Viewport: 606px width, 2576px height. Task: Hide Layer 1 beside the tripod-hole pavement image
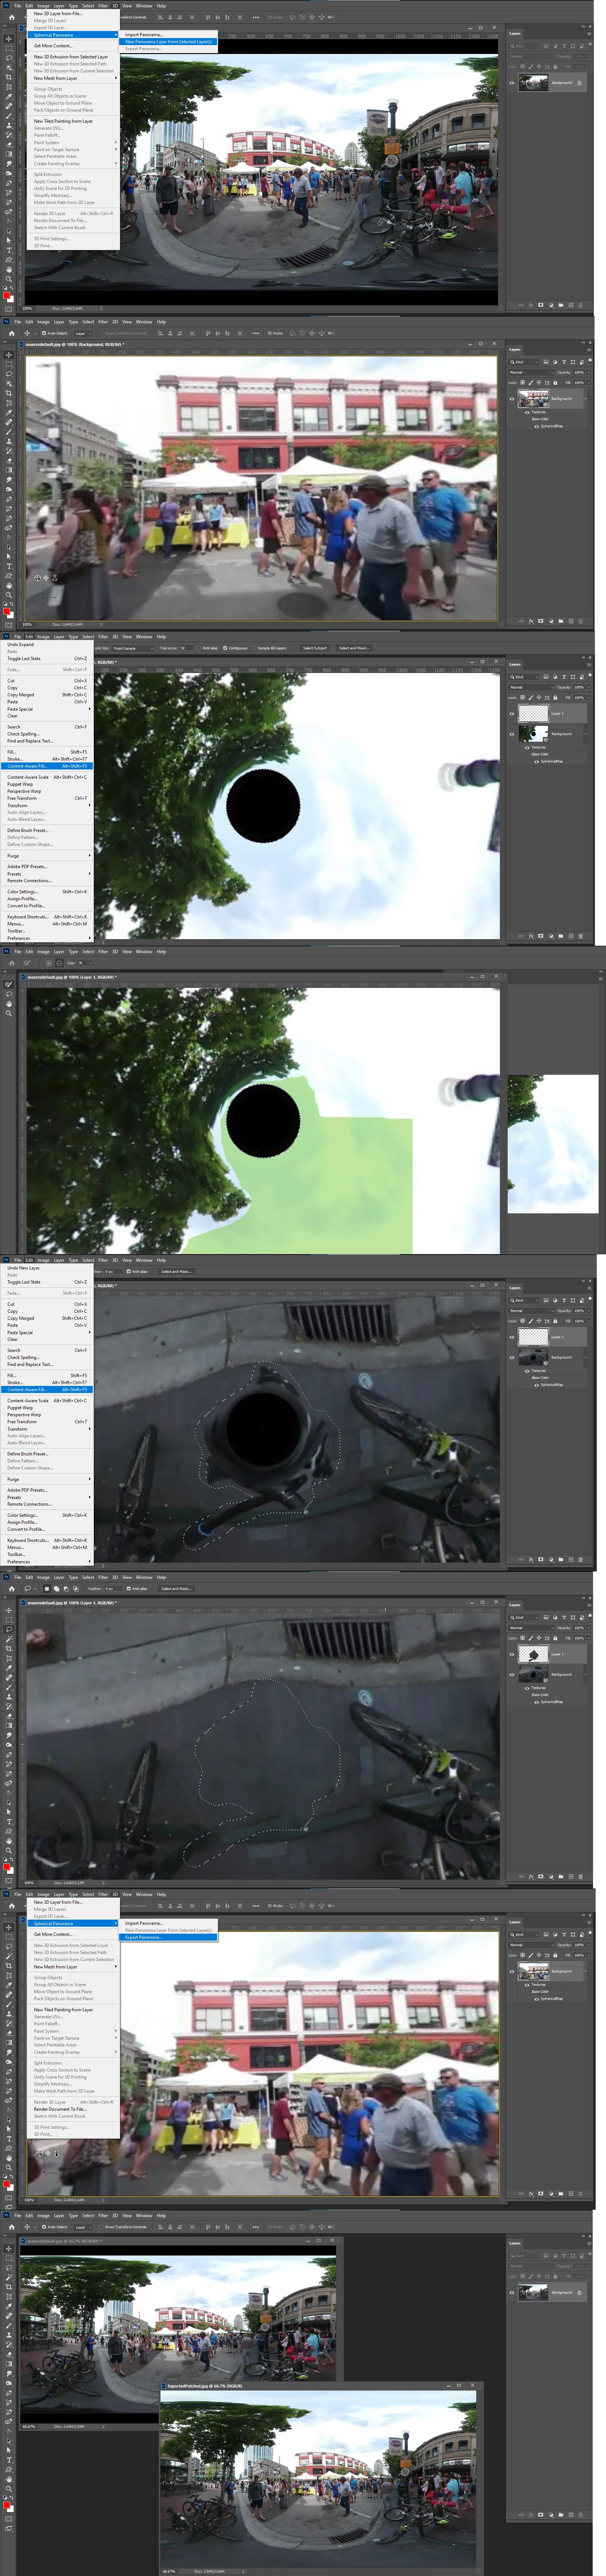(x=512, y=1337)
